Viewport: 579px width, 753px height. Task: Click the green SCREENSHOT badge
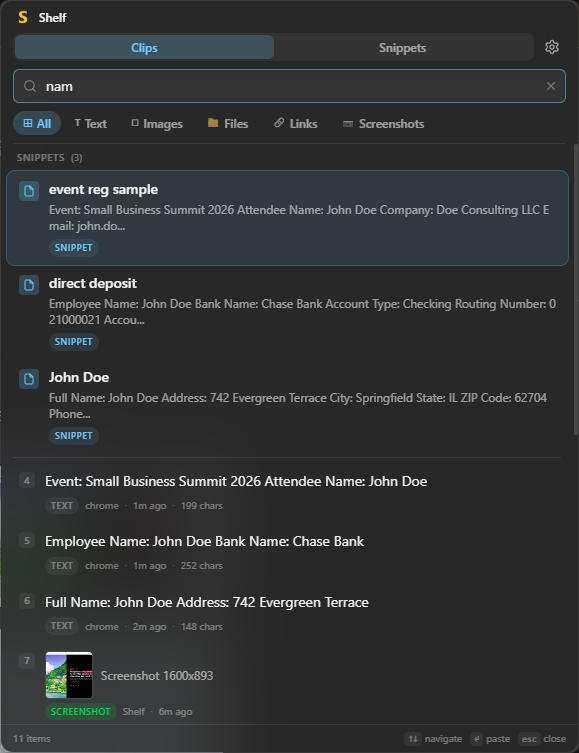[81, 712]
